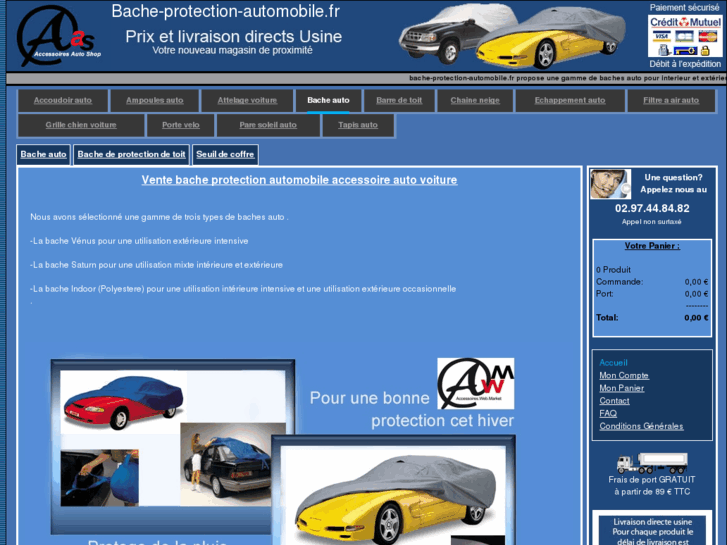Click the Bache-protection-automobile.fr site title
This screenshot has height=545, width=727.
tap(225, 11)
